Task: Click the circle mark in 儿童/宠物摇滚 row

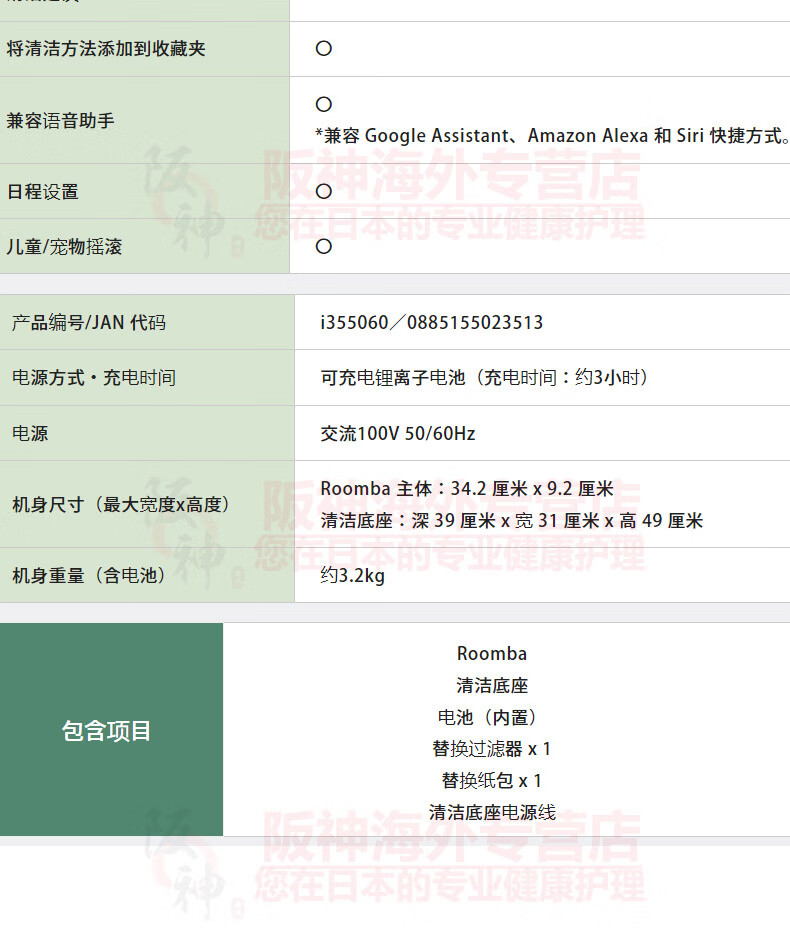Action: pos(324,246)
